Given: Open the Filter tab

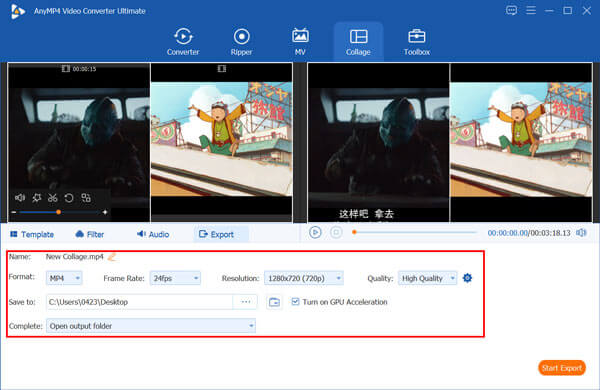Looking at the screenshot, I should (90, 234).
